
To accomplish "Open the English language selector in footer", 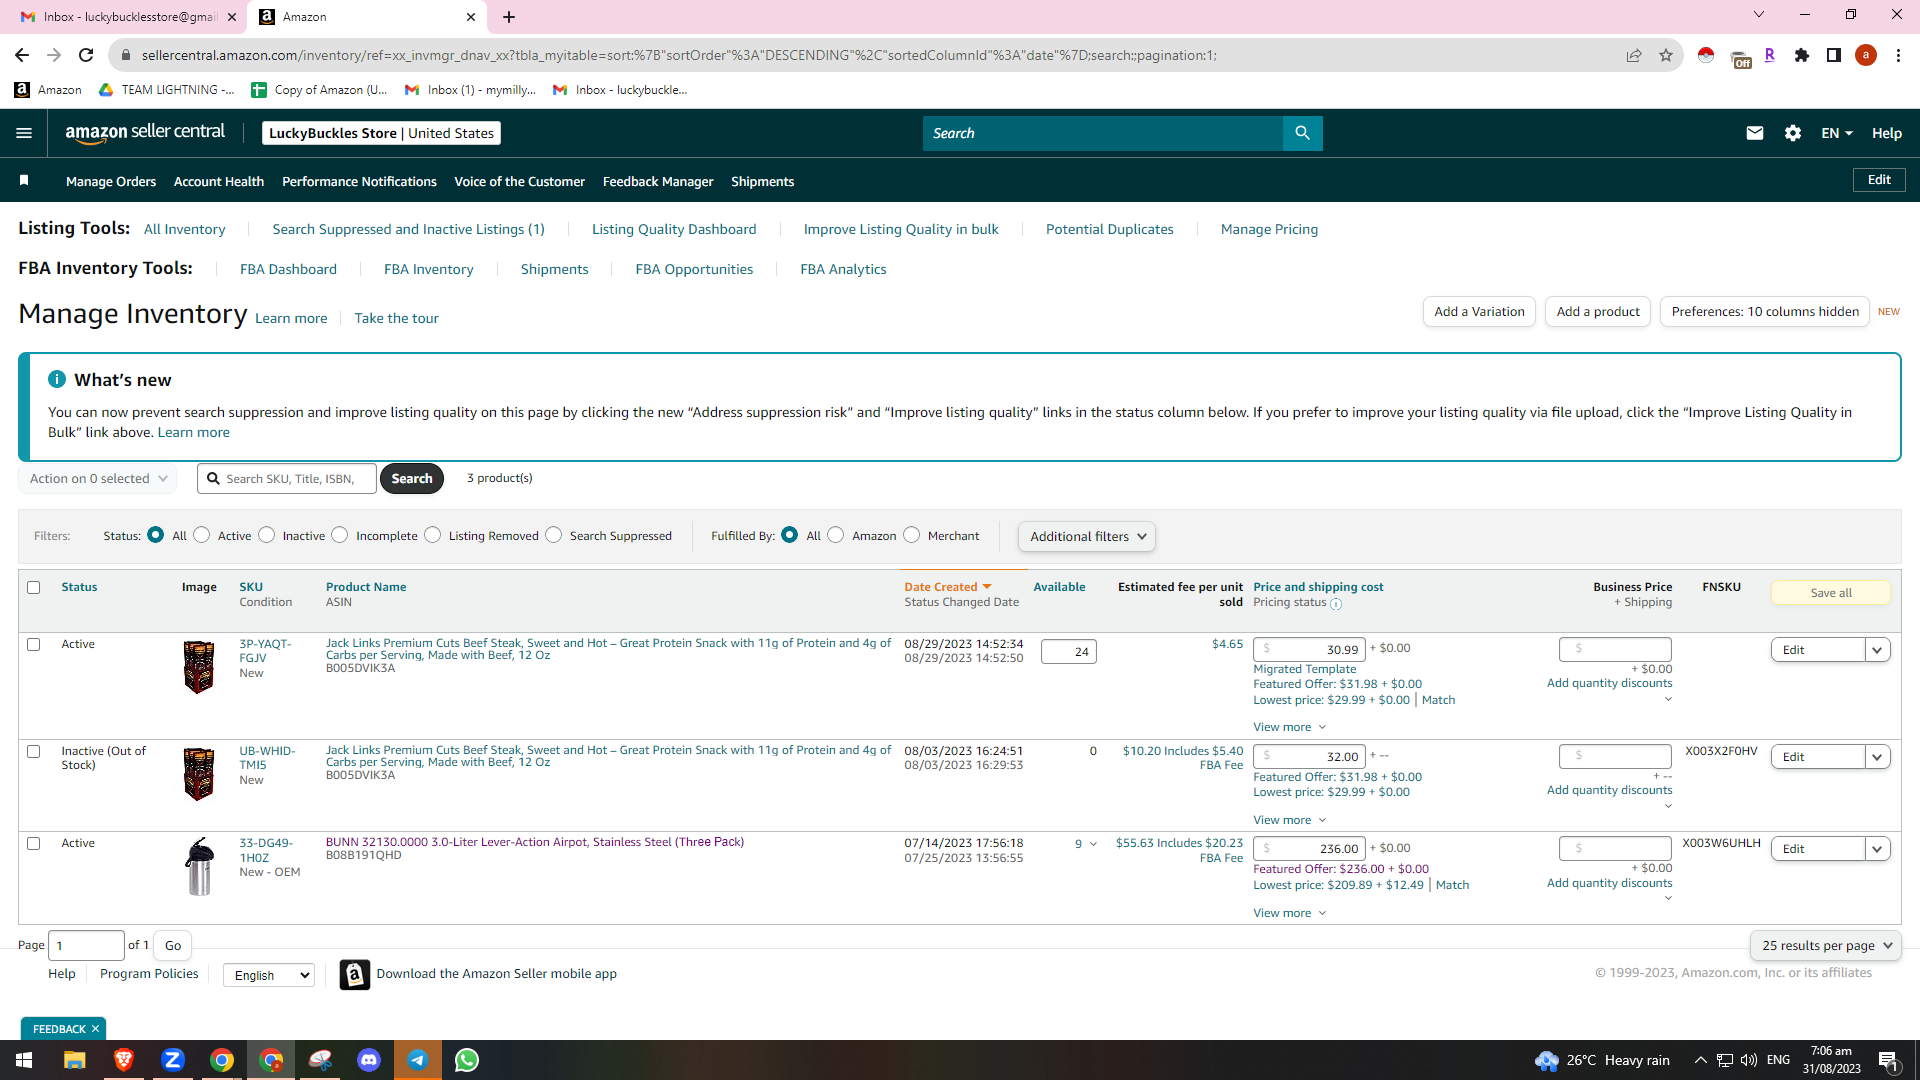I will [x=269, y=975].
